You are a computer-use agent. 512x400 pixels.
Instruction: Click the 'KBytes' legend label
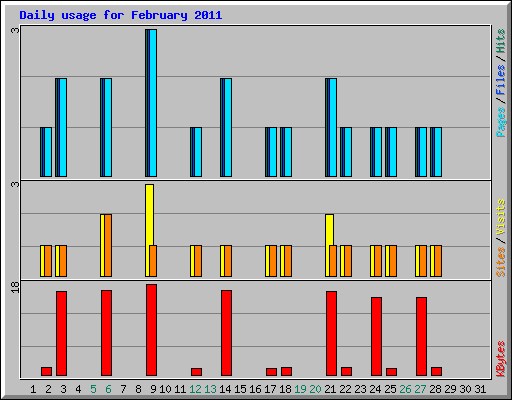click(x=501, y=359)
